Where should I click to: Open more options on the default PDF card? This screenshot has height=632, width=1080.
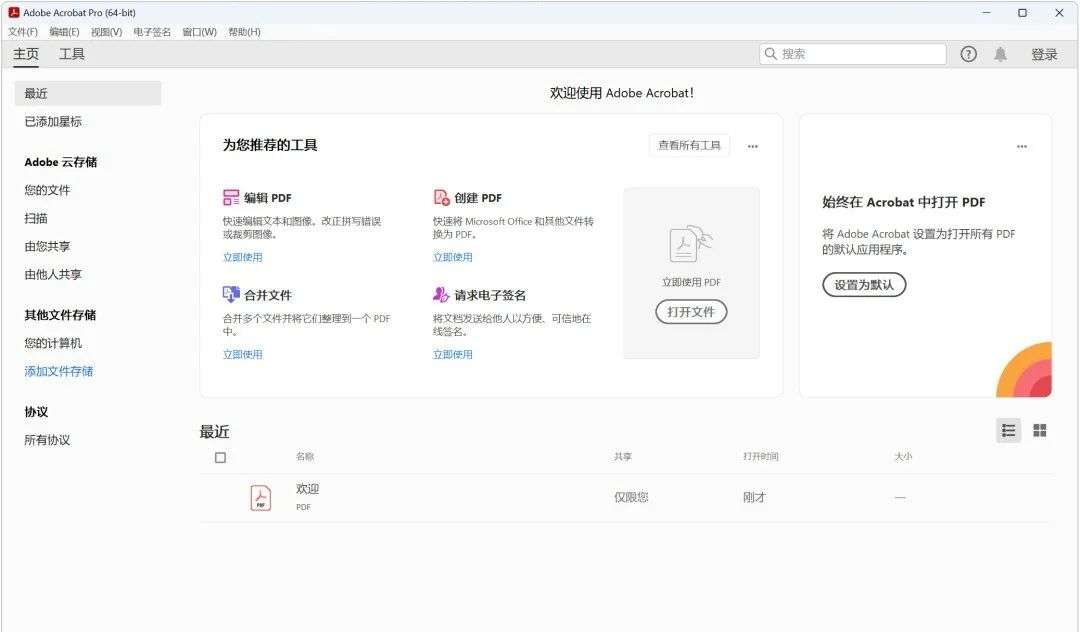pos(1021,146)
